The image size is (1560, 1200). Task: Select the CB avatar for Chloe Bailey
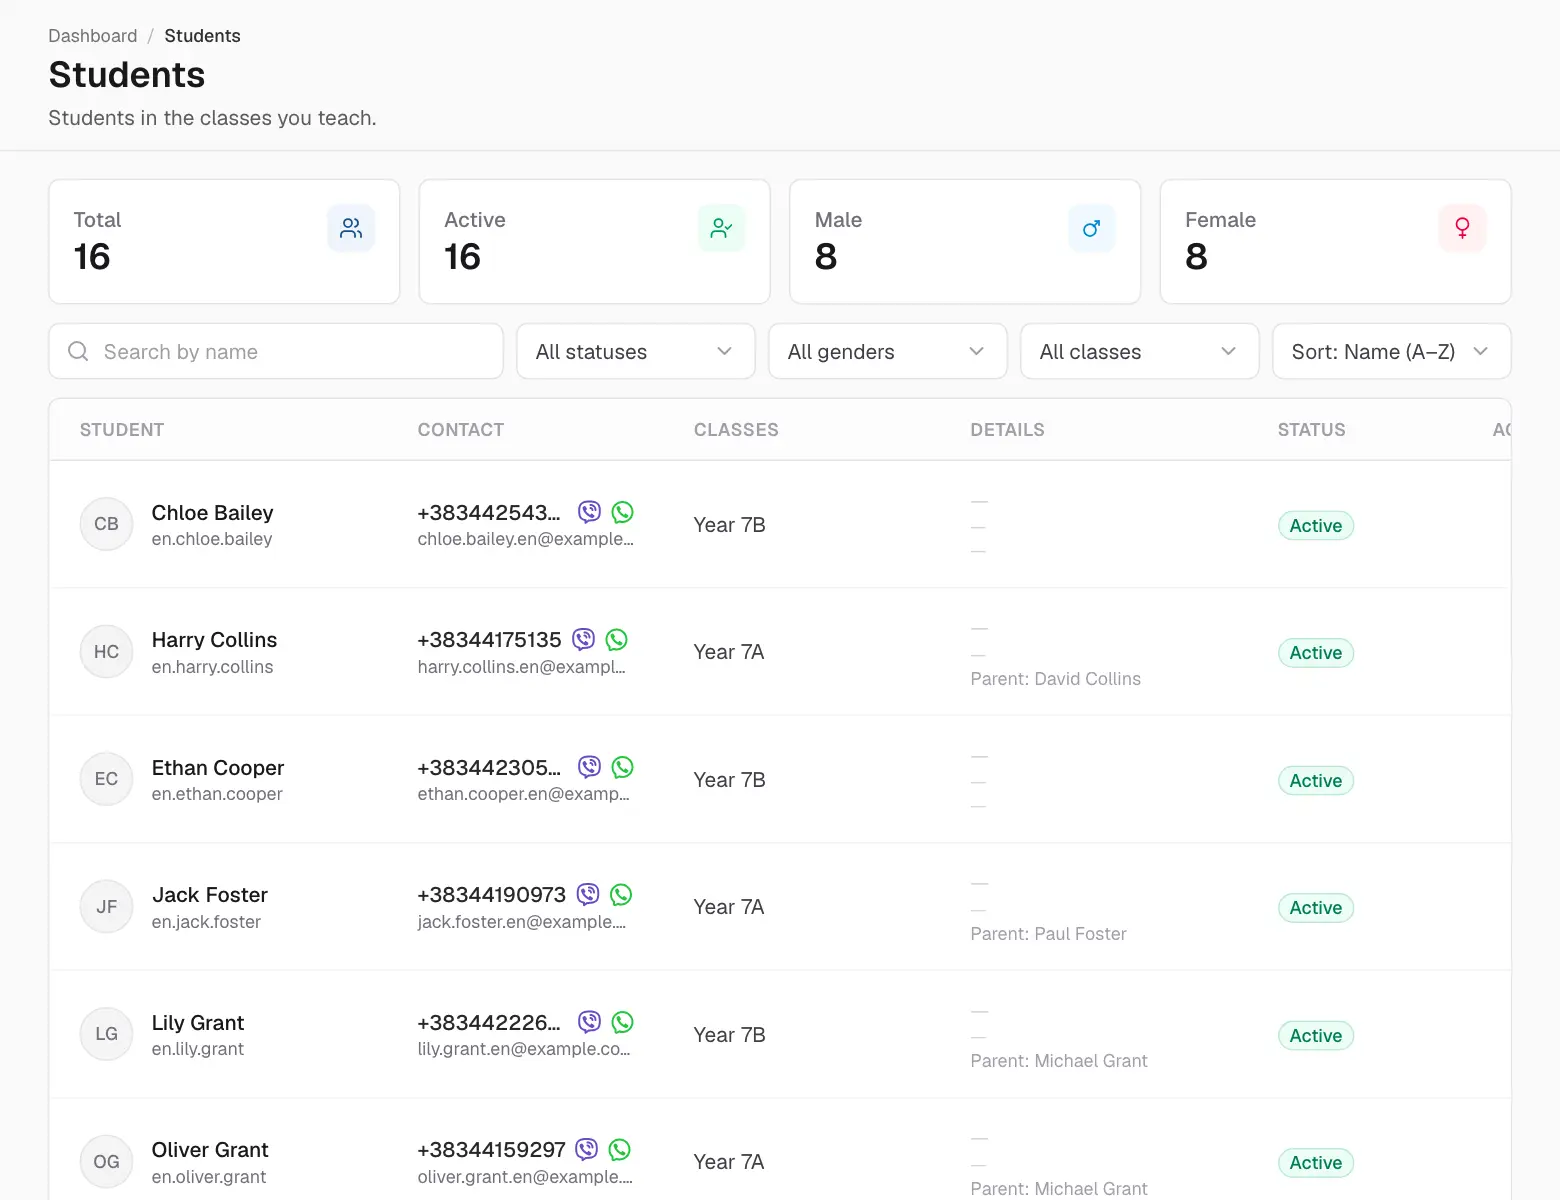point(106,524)
